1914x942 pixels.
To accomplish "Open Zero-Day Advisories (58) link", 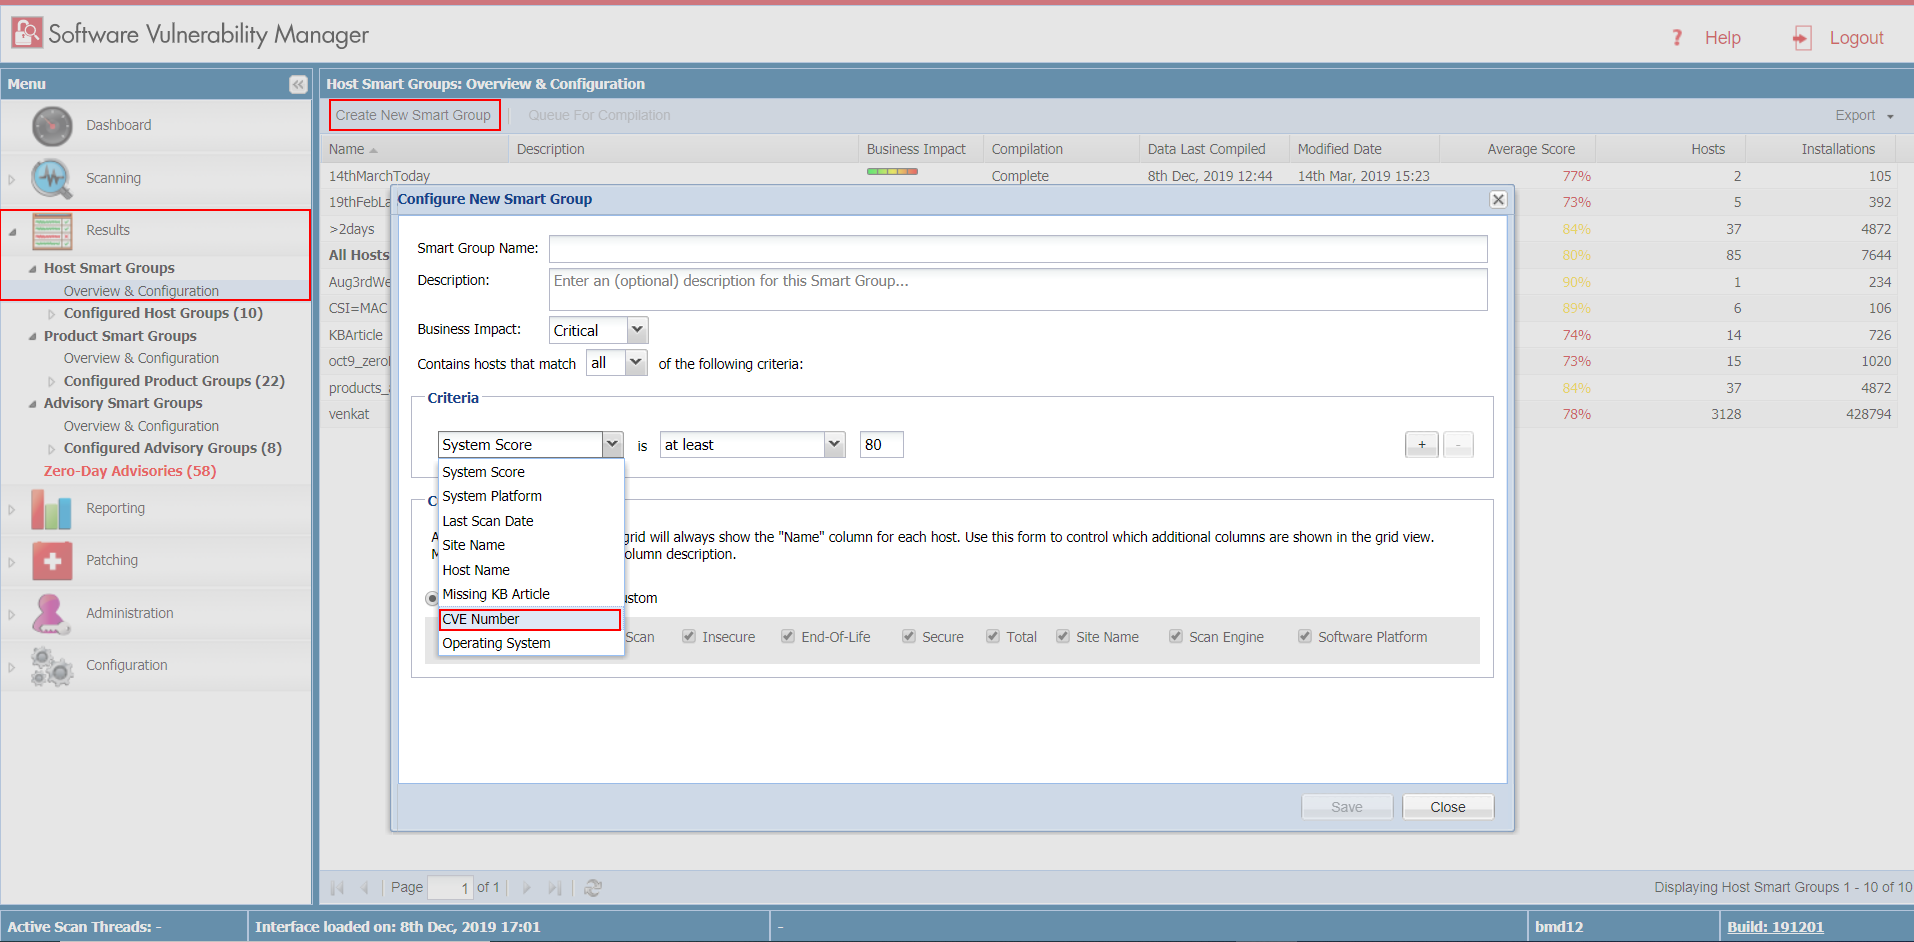I will [130, 471].
